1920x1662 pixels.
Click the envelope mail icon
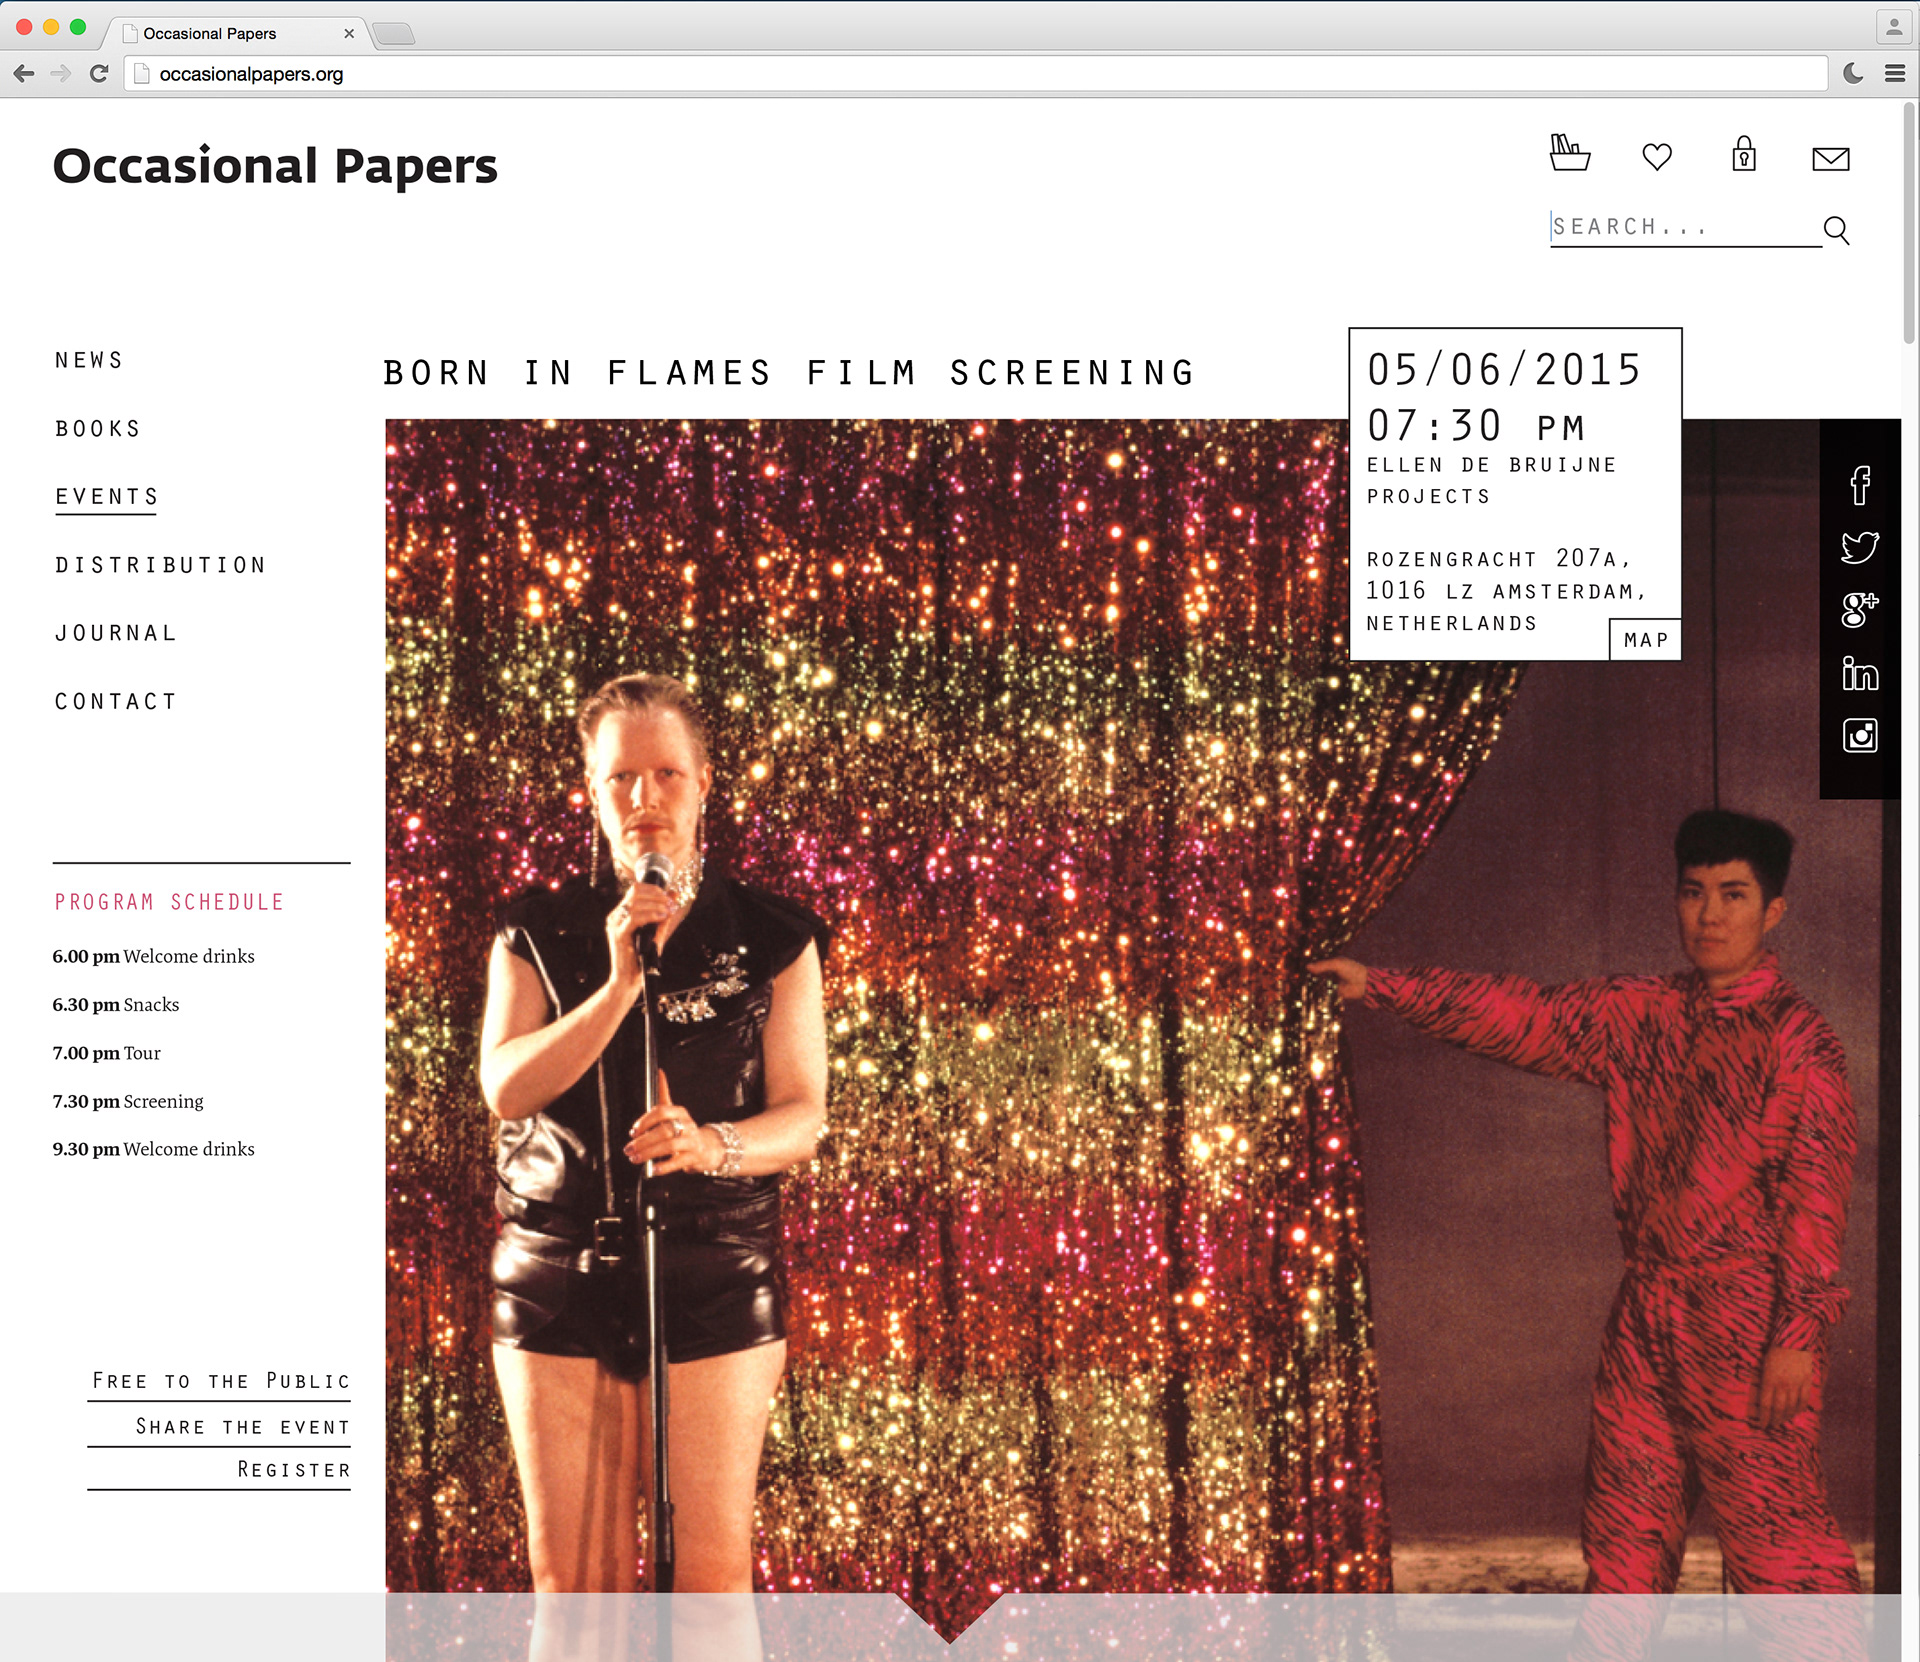pyautogui.click(x=1830, y=159)
